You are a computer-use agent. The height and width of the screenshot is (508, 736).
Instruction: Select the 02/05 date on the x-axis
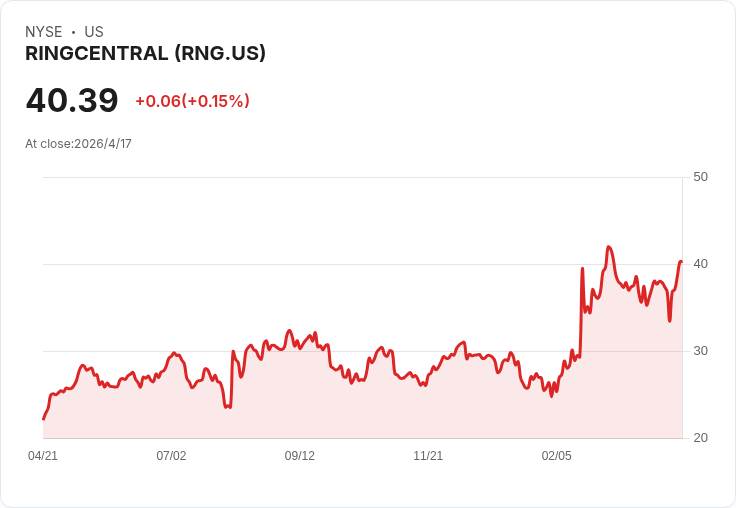click(557, 455)
